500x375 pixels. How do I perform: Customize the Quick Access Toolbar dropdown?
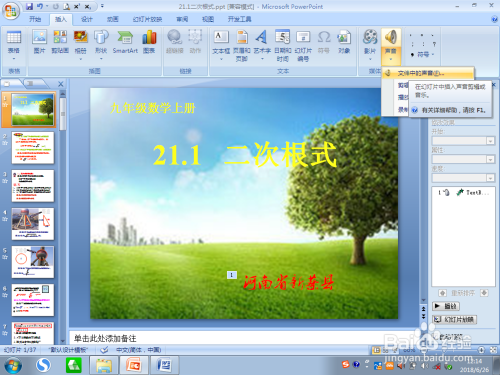pyautogui.click(x=102, y=6)
